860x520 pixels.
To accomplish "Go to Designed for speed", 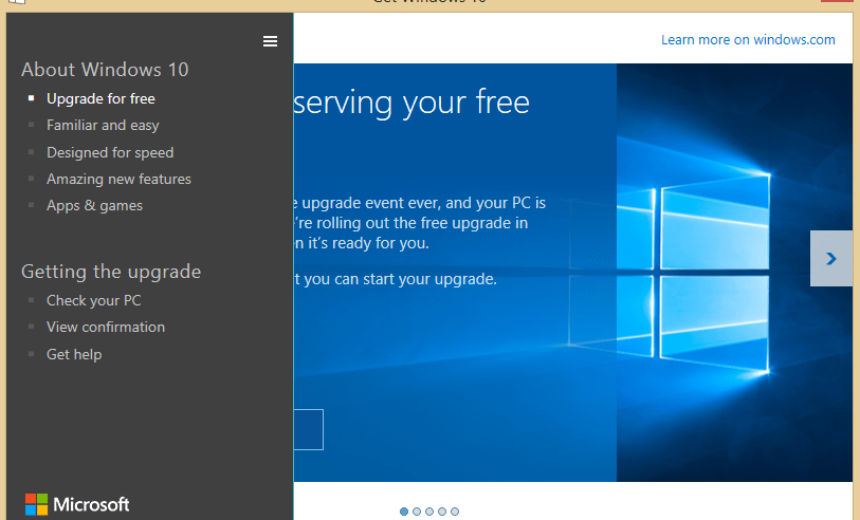I will pyautogui.click(x=110, y=152).
